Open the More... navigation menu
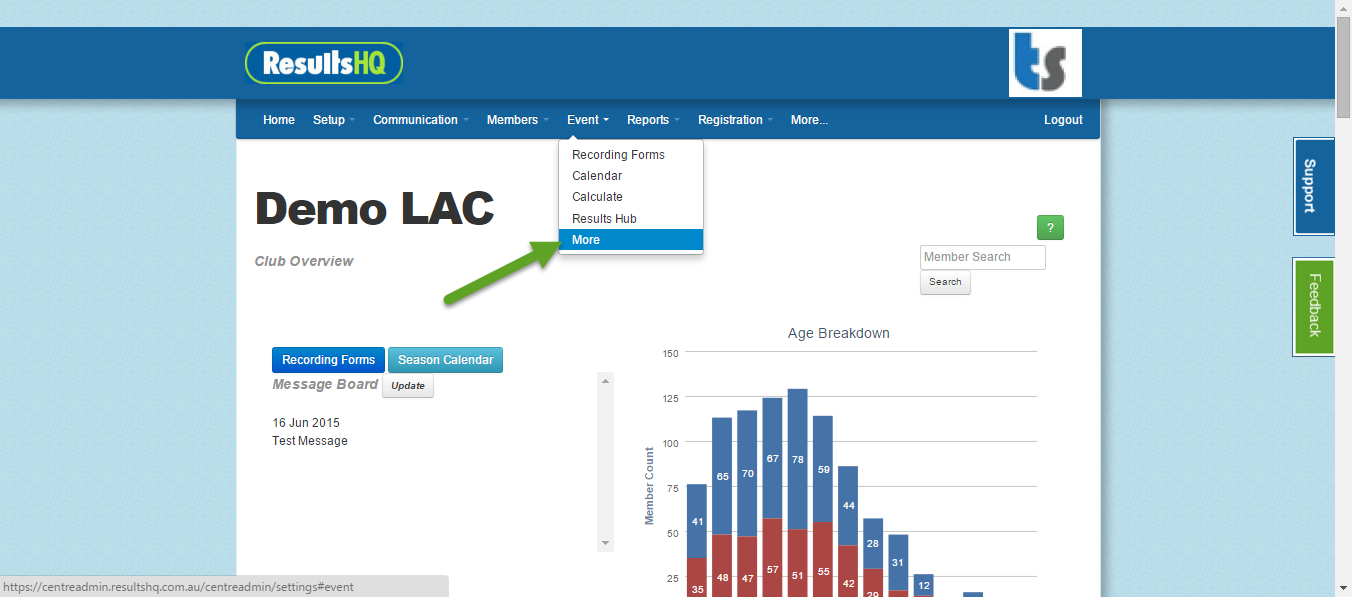 (809, 119)
